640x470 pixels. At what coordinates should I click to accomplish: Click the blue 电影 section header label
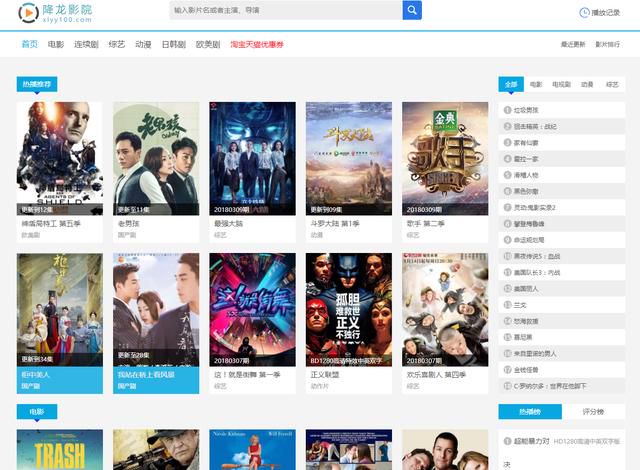[37, 412]
